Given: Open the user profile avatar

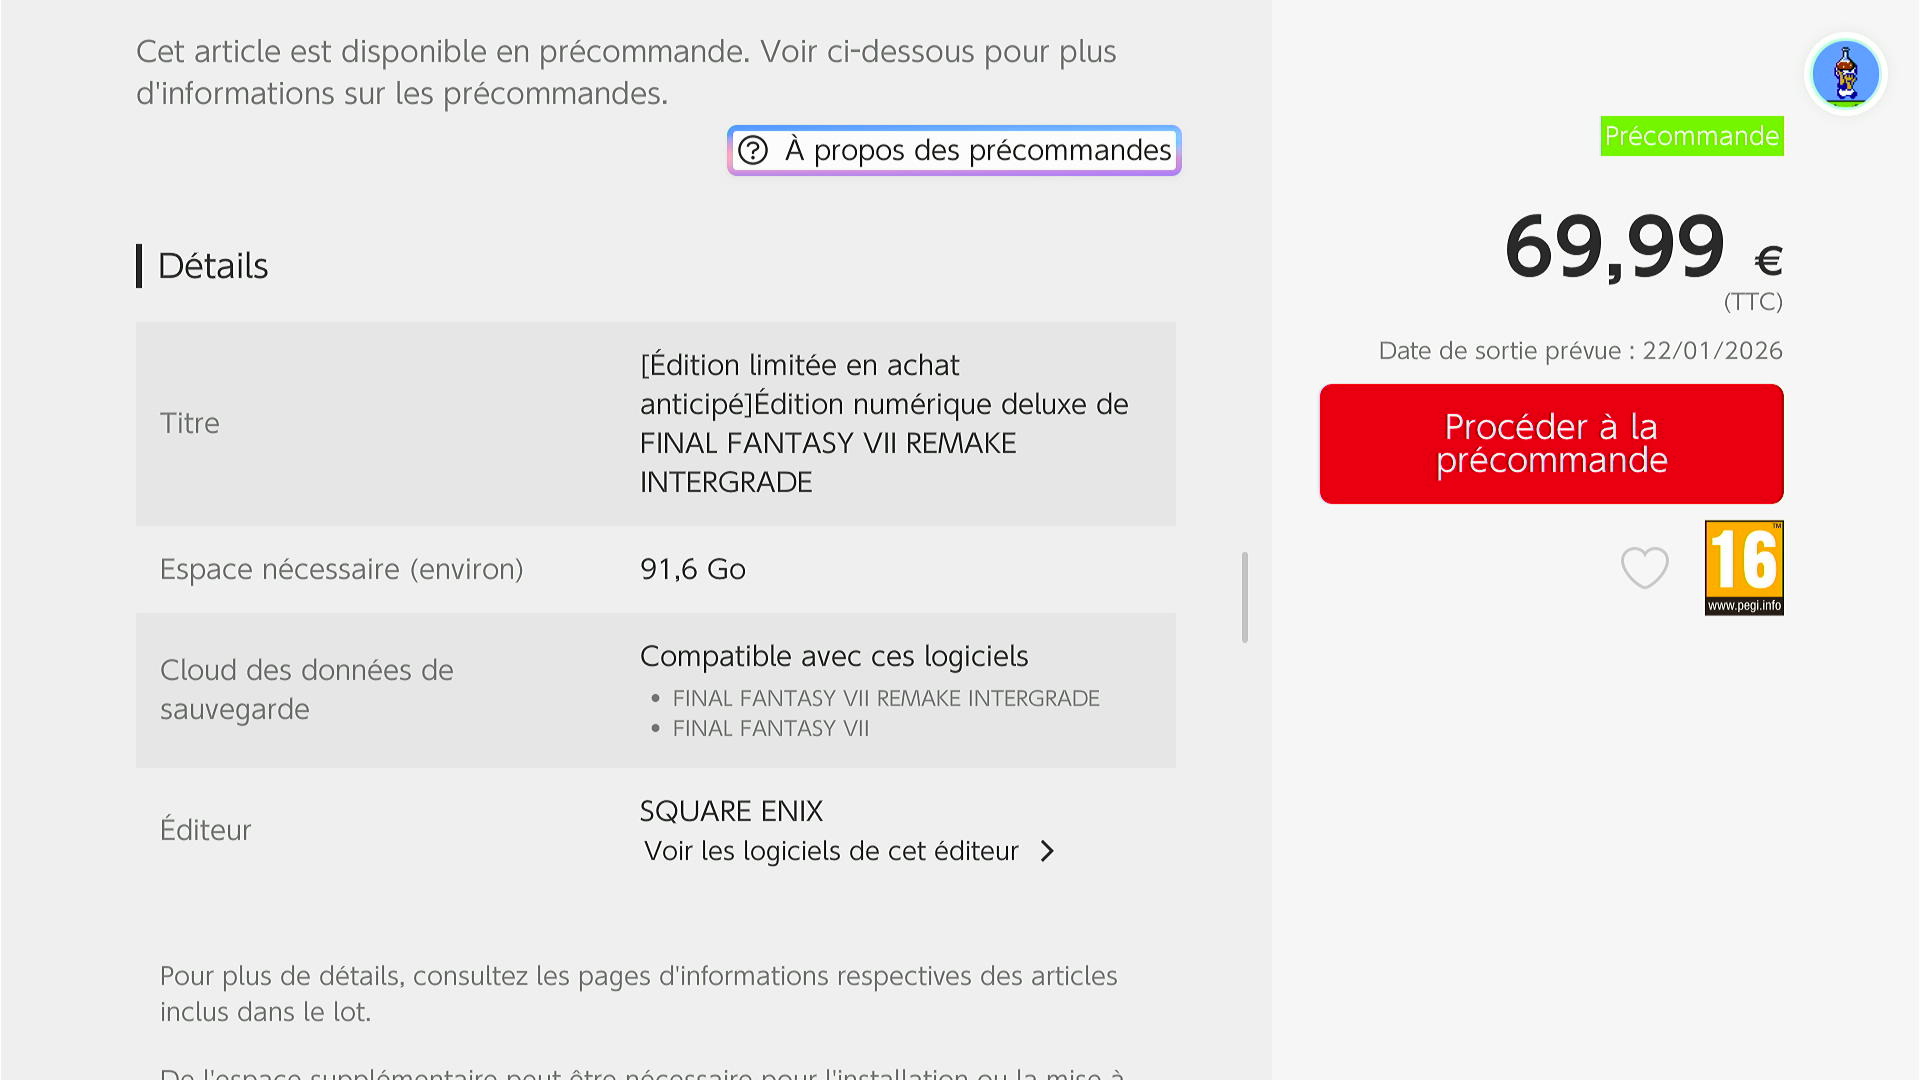Looking at the screenshot, I should [1845, 74].
